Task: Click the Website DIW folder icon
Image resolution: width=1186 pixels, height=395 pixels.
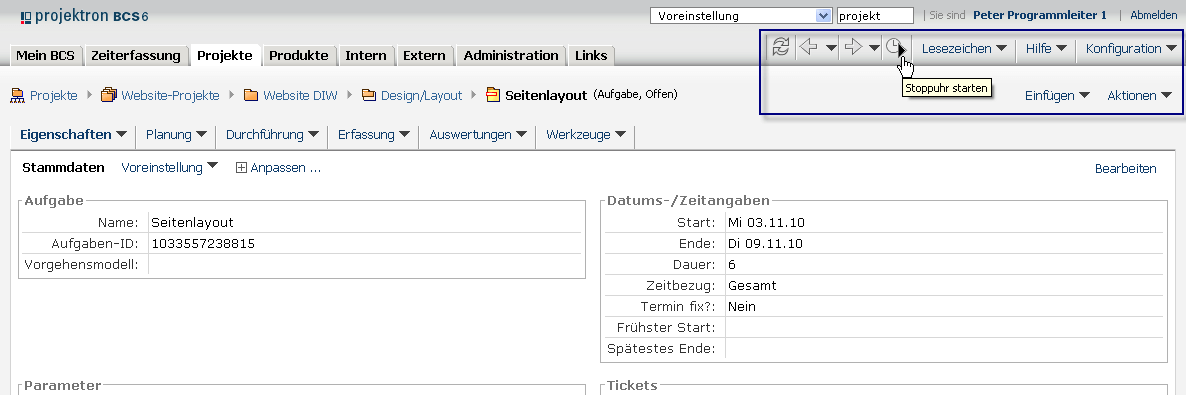Action: point(251,95)
